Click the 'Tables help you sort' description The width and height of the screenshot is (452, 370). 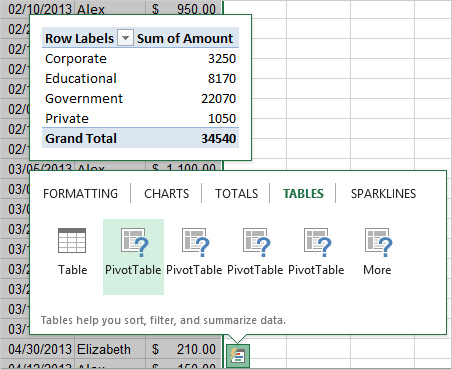(163, 320)
